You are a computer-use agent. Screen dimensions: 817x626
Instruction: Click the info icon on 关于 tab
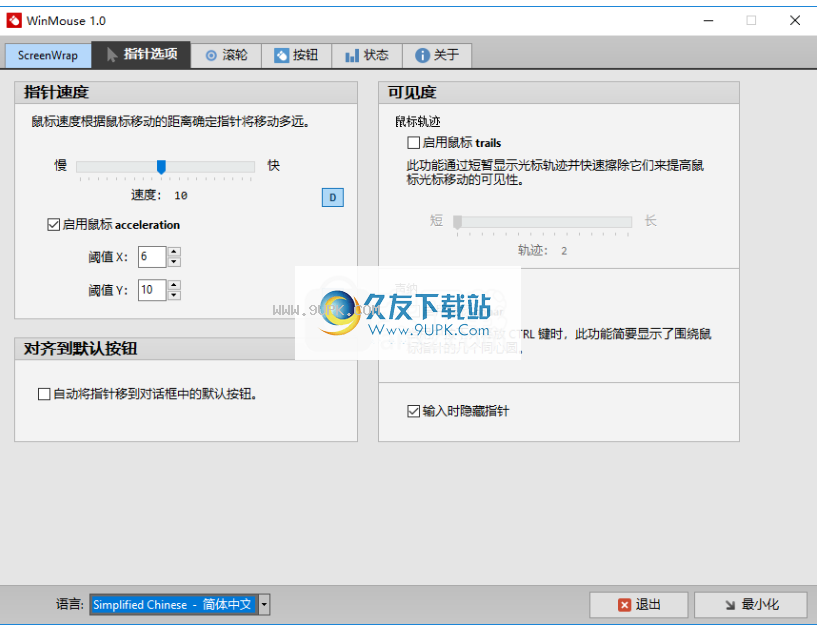coord(422,55)
